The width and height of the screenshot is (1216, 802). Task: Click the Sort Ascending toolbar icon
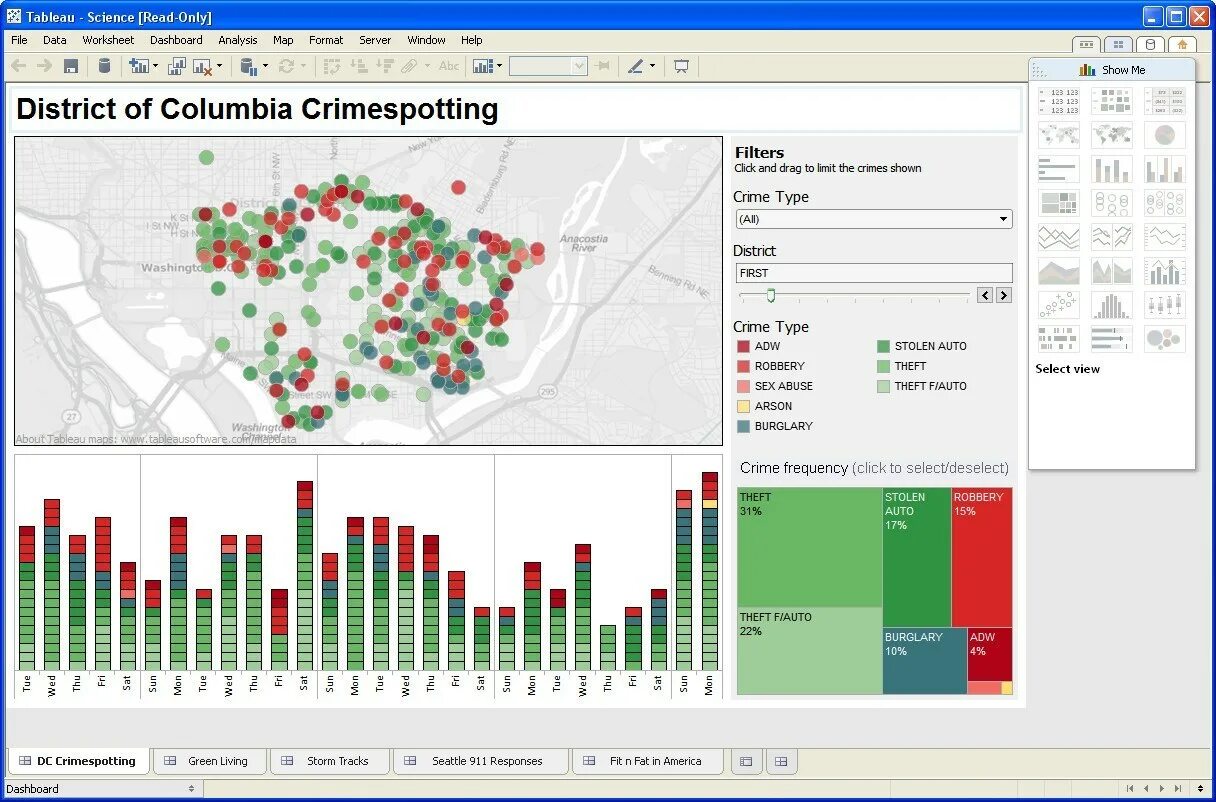coord(359,66)
